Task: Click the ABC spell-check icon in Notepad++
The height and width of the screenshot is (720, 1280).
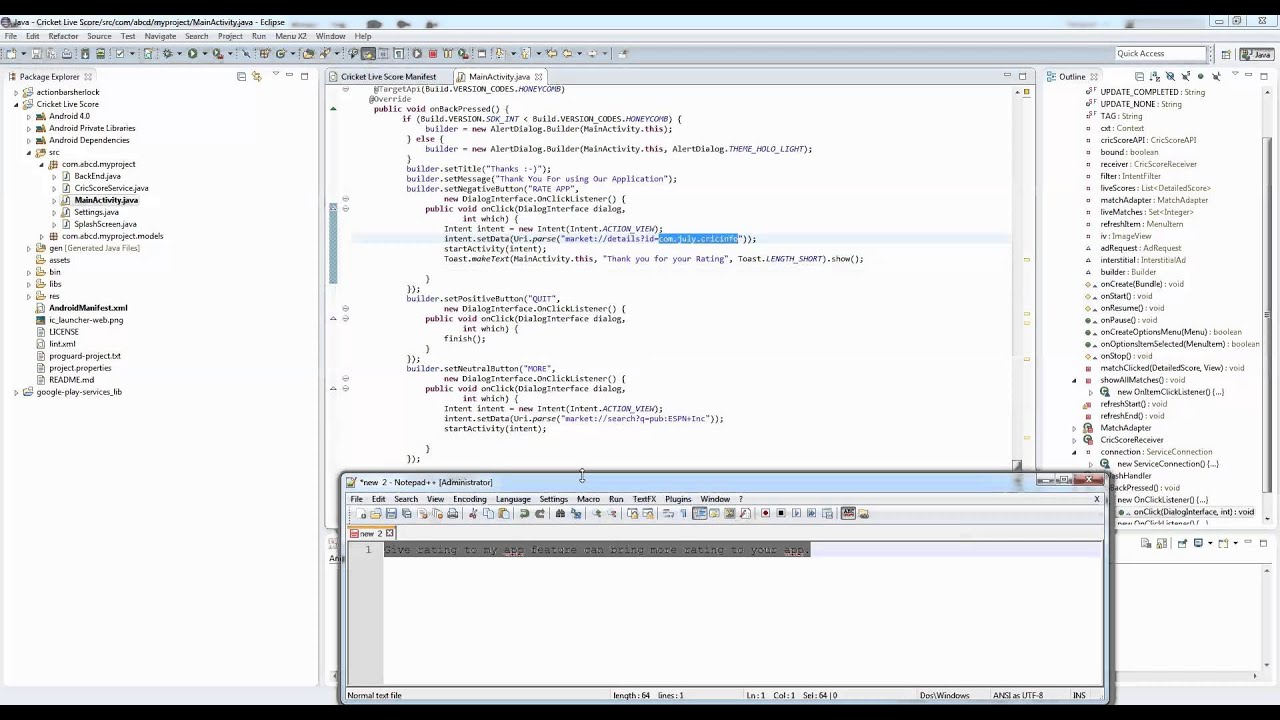Action: tap(848, 514)
